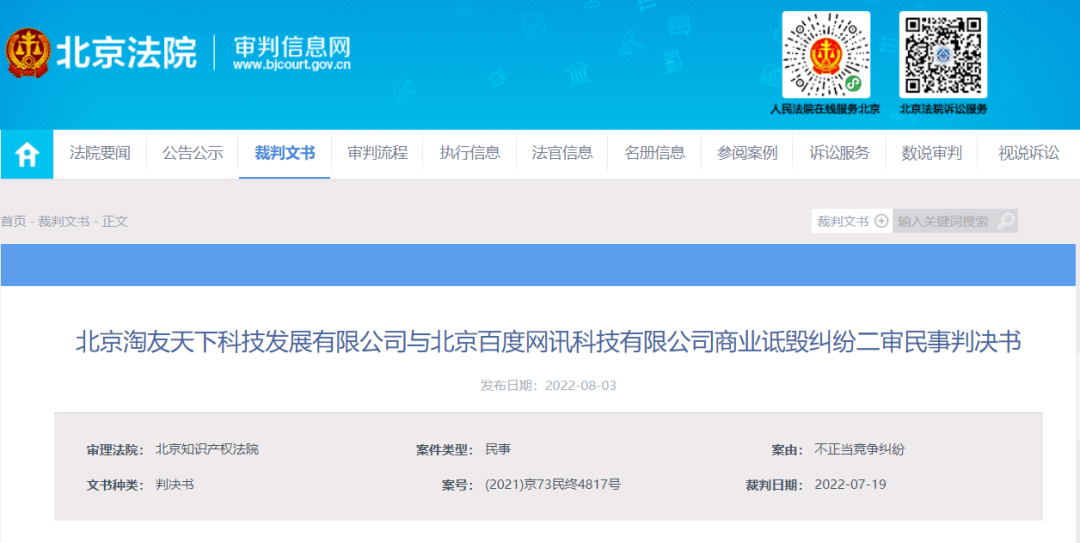Image resolution: width=1080 pixels, height=543 pixels.
Task: Click the 发布日期：2022-08-03 text
Action: tap(548, 385)
